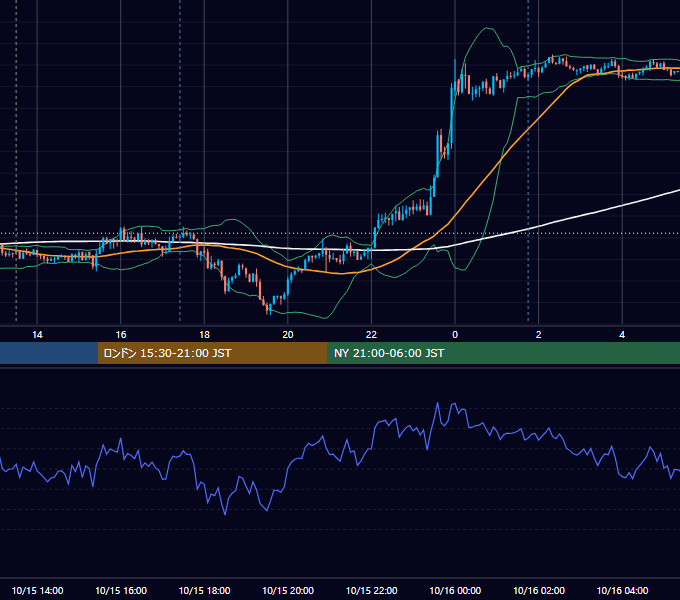
Task: Select the London 15:30-21:00 JST session bar
Action: (x=212, y=353)
